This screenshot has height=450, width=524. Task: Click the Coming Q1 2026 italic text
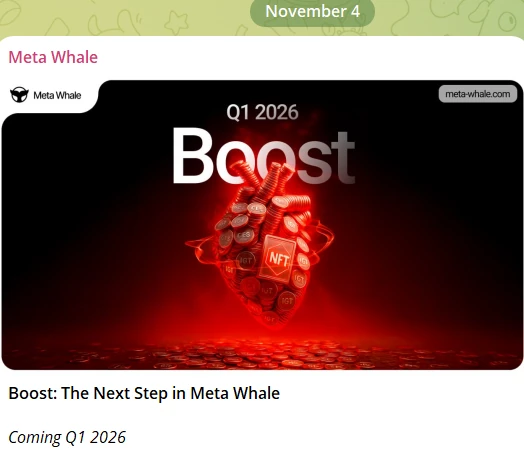coord(67,437)
